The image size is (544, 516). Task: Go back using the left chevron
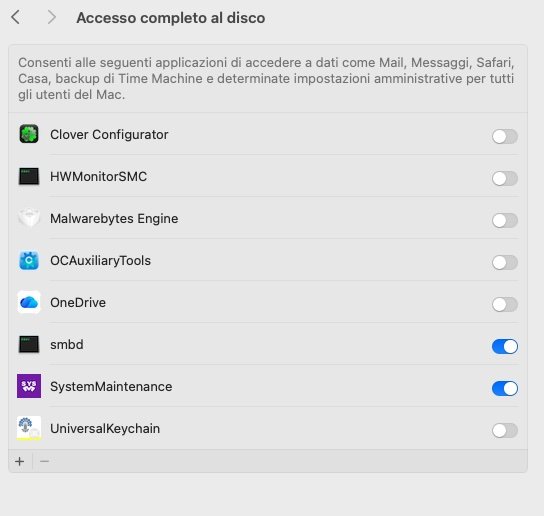tap(16, 17)
